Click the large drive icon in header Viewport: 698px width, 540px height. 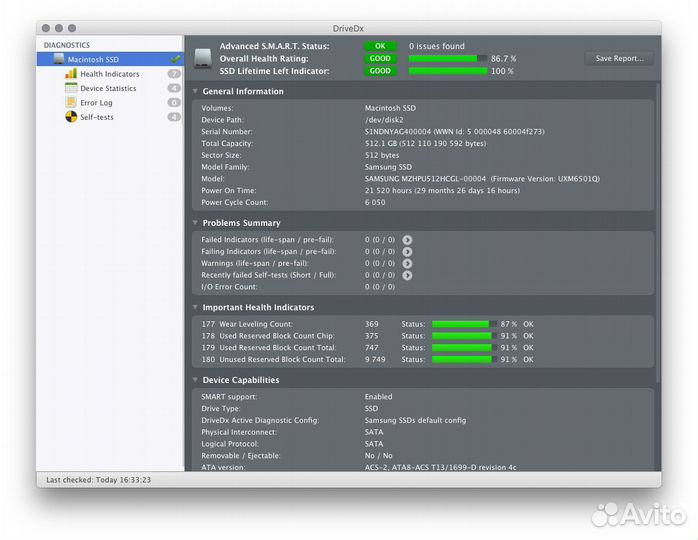coord(203,58)
